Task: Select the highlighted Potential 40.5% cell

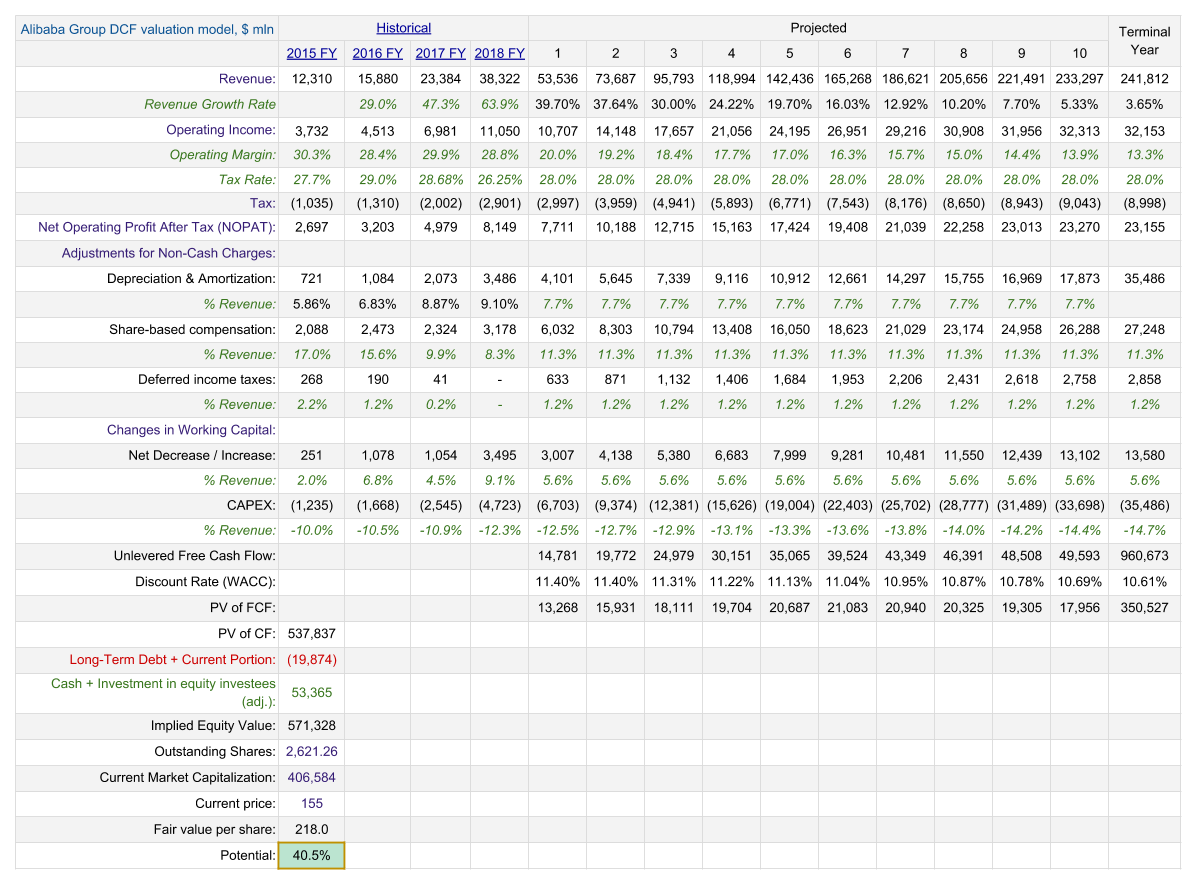Action: tap(311, 855)
